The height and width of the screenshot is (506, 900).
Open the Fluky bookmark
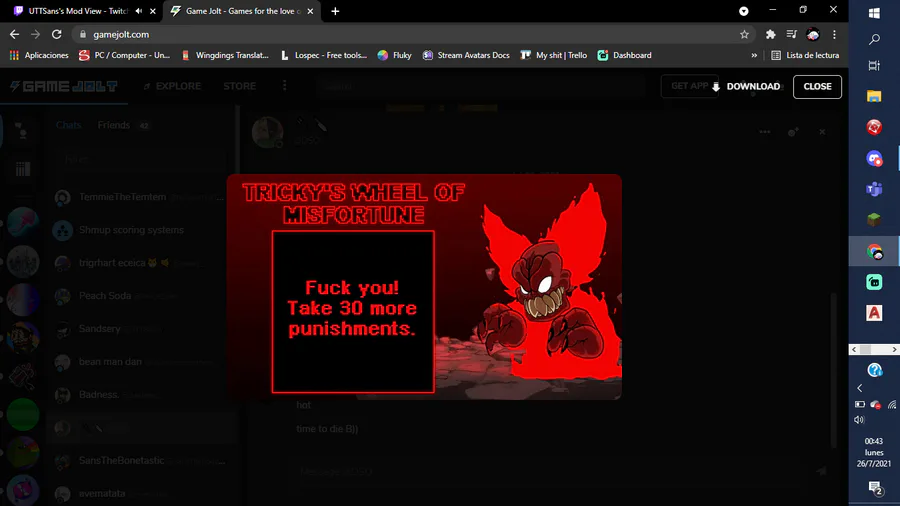pos(395,55)
